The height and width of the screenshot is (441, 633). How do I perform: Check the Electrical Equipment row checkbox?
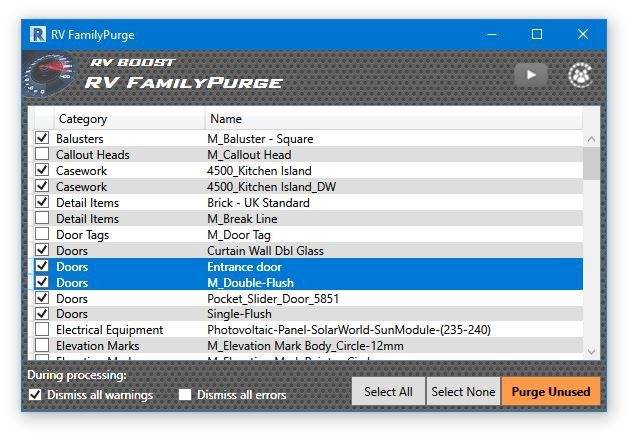[42, 330]
